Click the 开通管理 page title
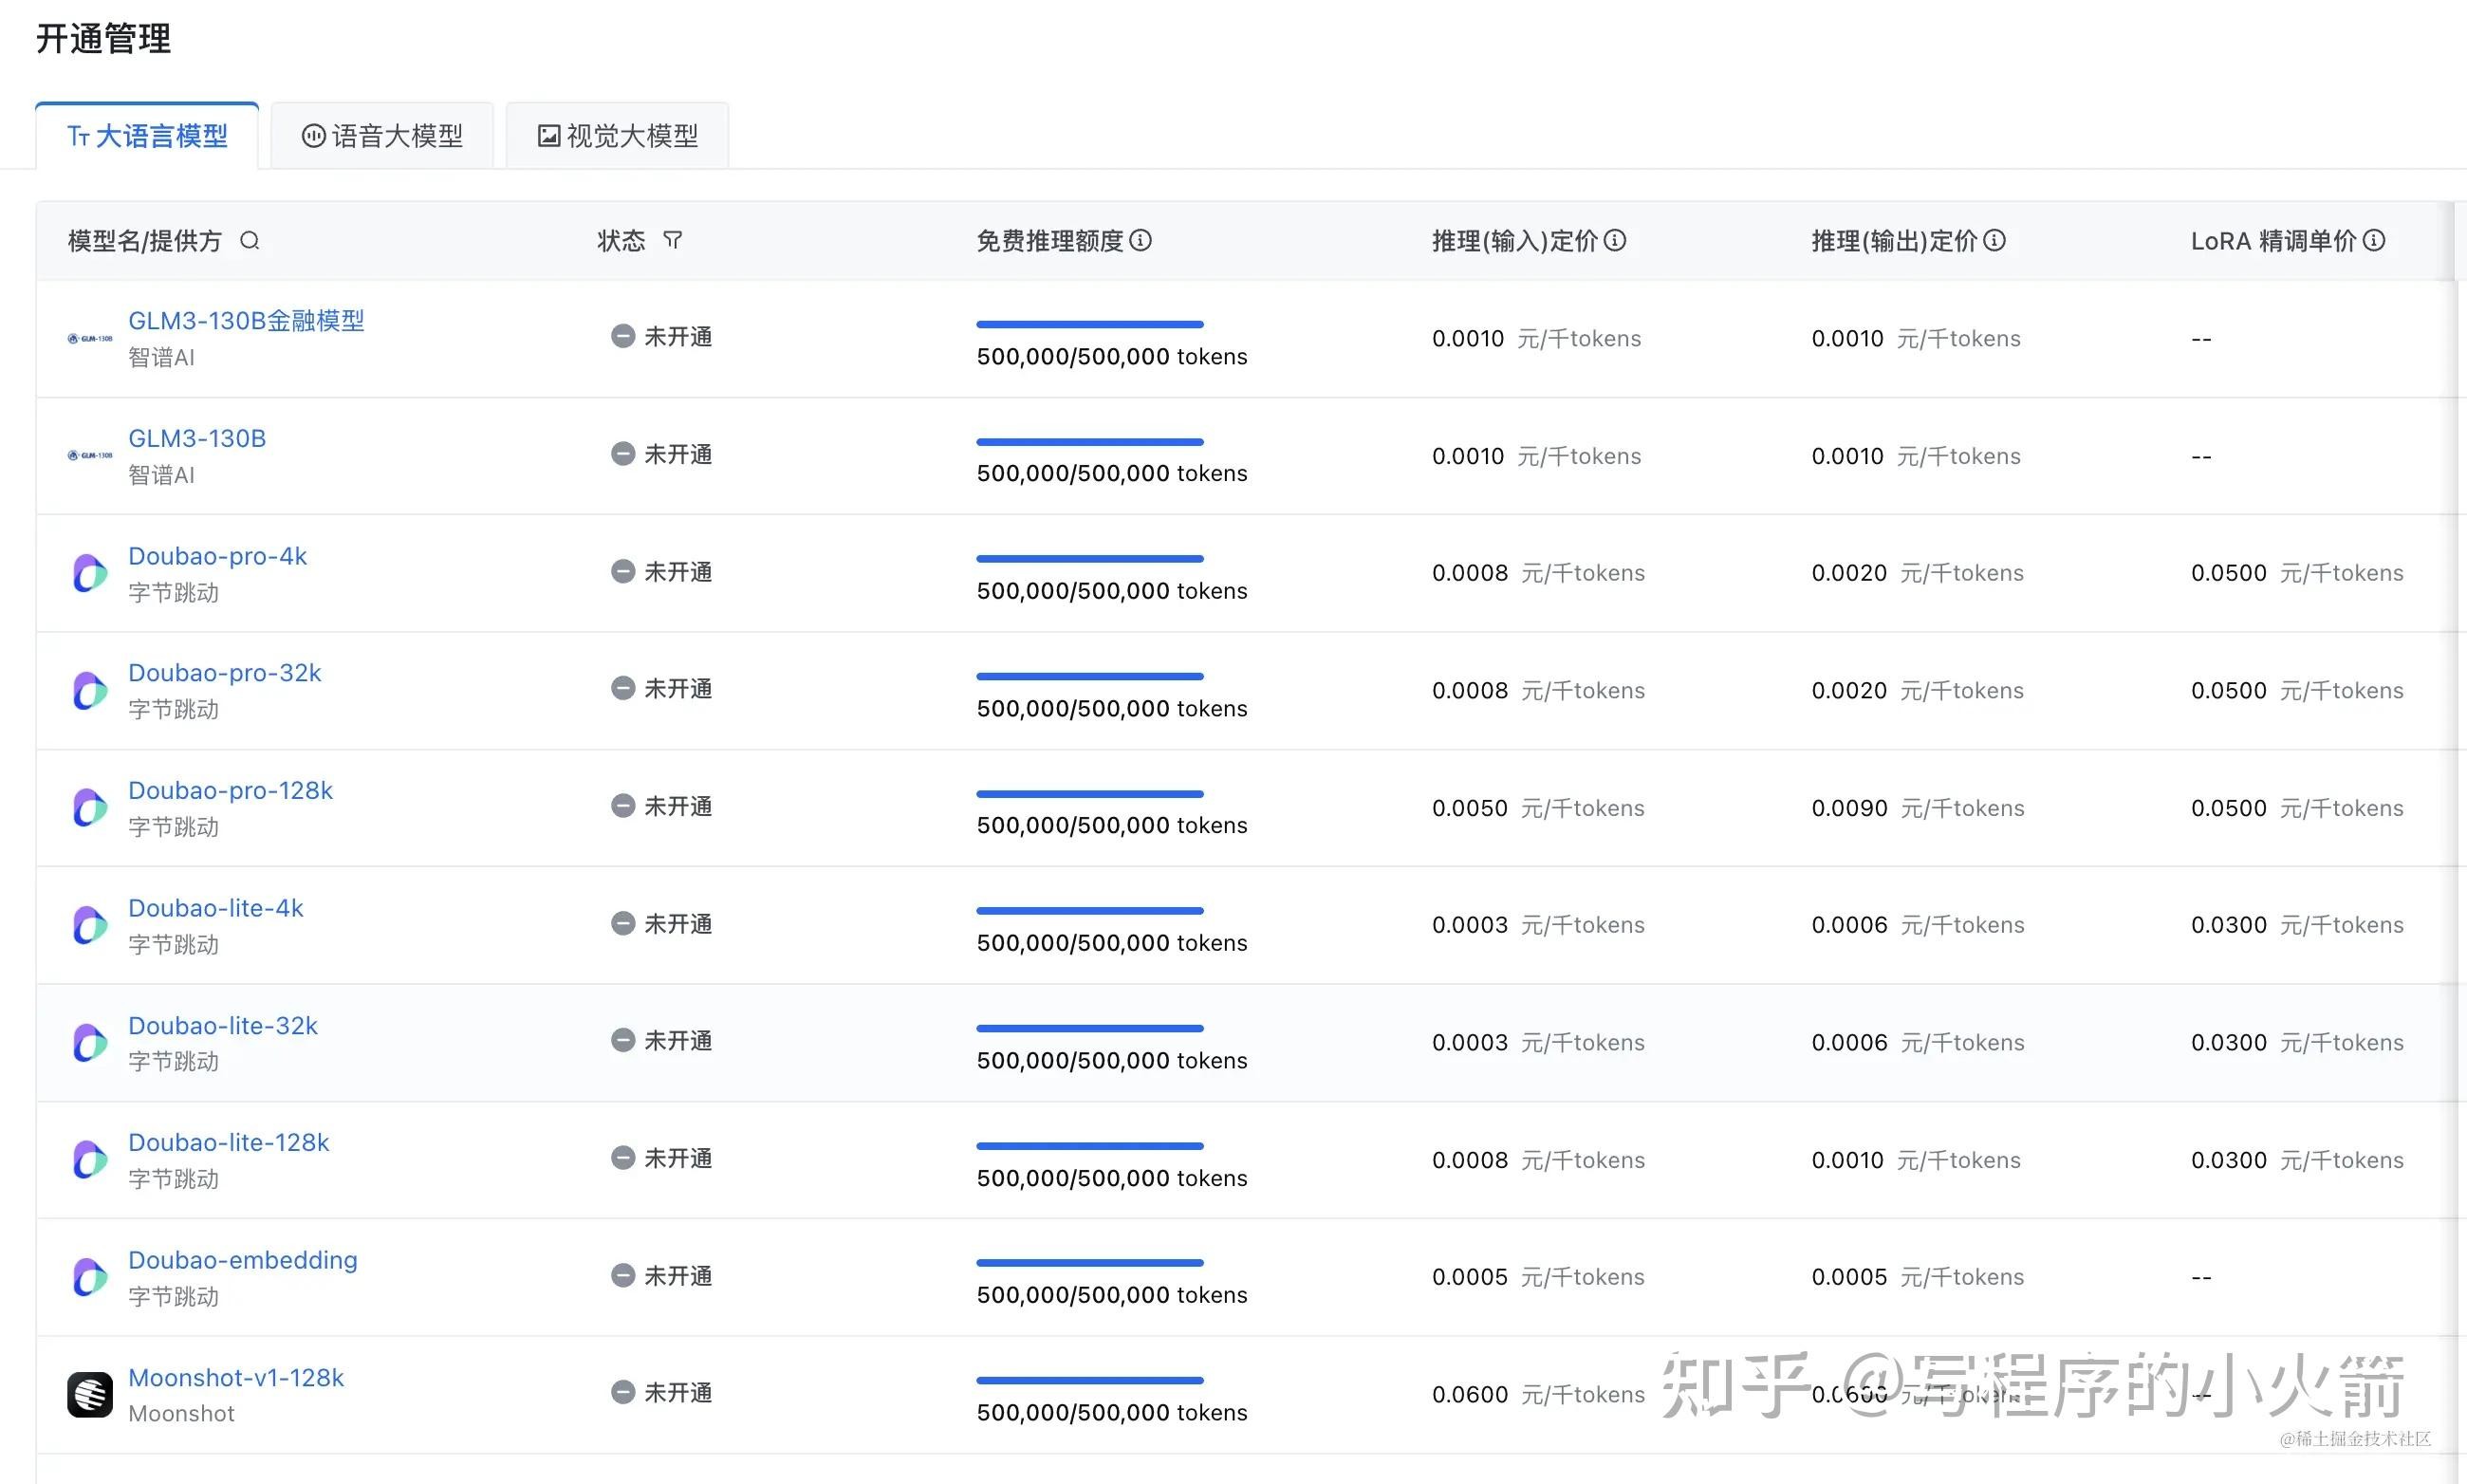This screenshot has height=1484, width=2467. (104, 39)
